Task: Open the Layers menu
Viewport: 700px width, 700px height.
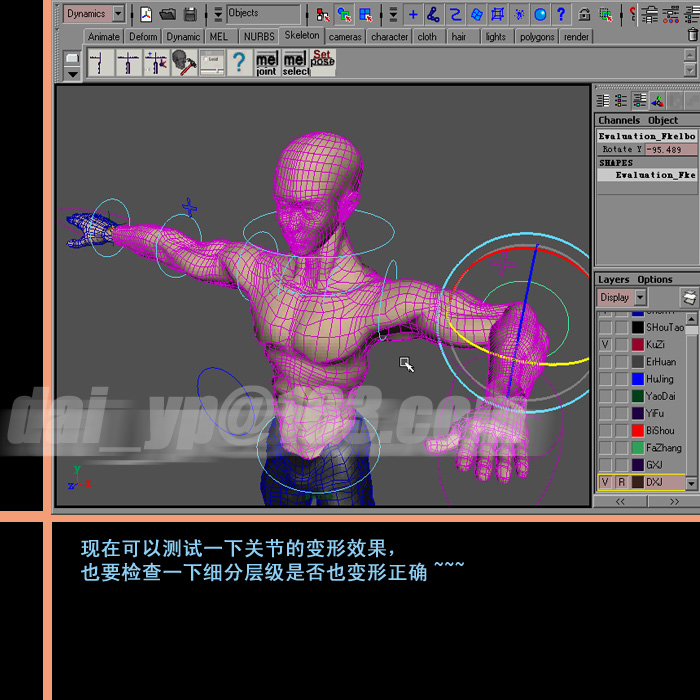Action: tap(613, 279)
